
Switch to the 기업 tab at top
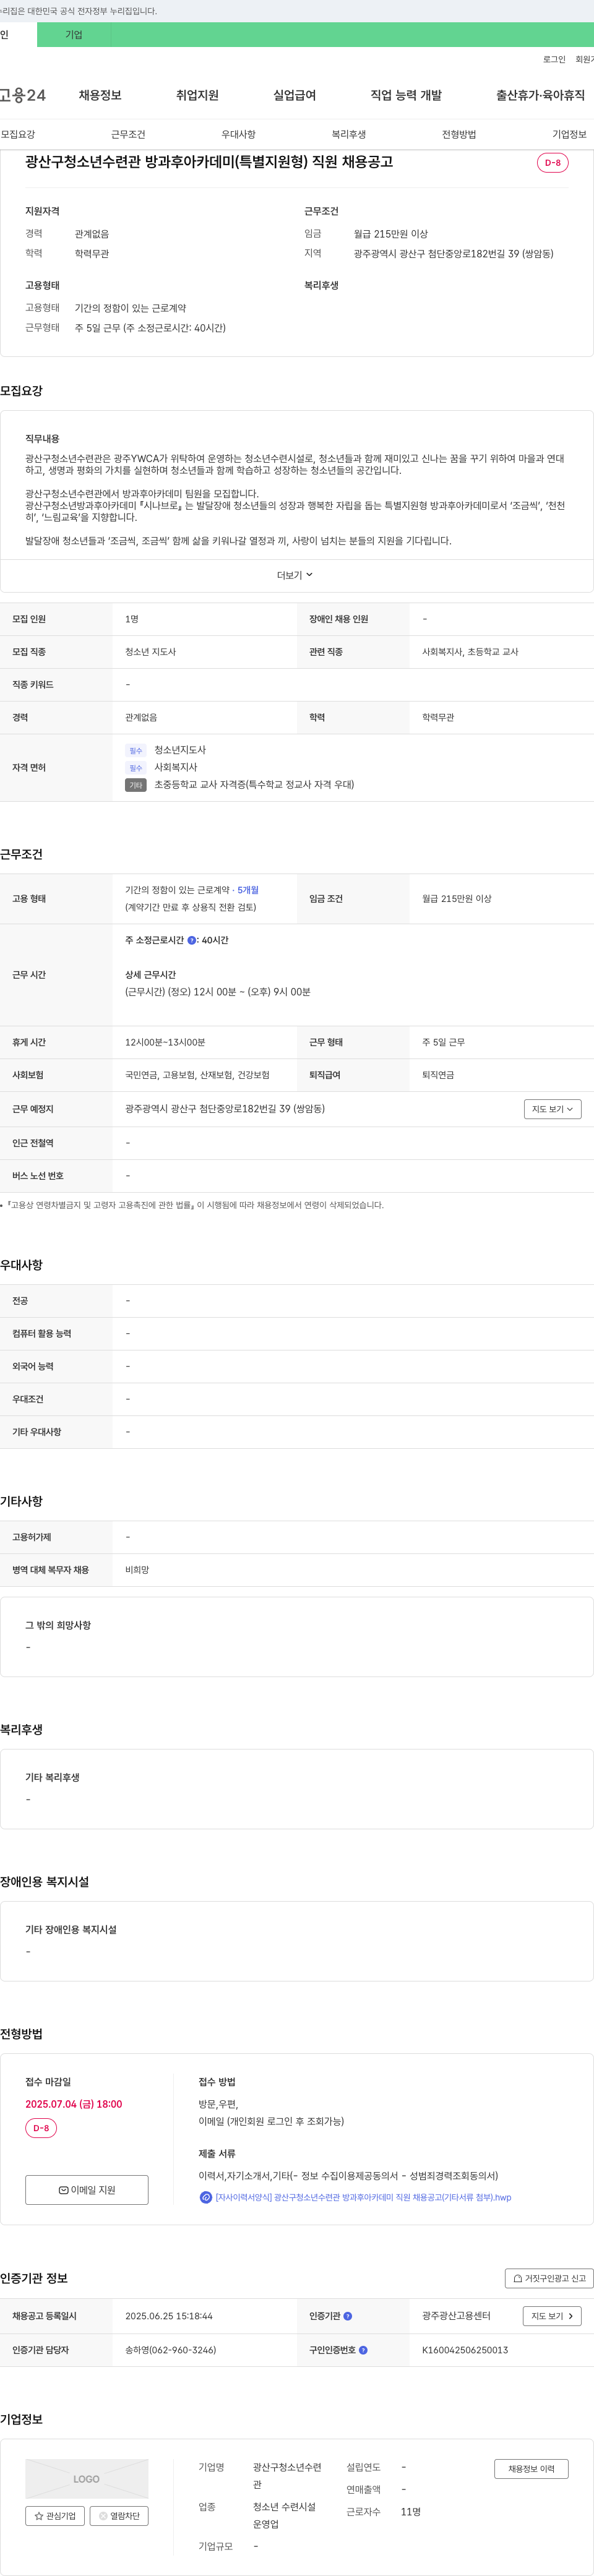click(74, 35)
